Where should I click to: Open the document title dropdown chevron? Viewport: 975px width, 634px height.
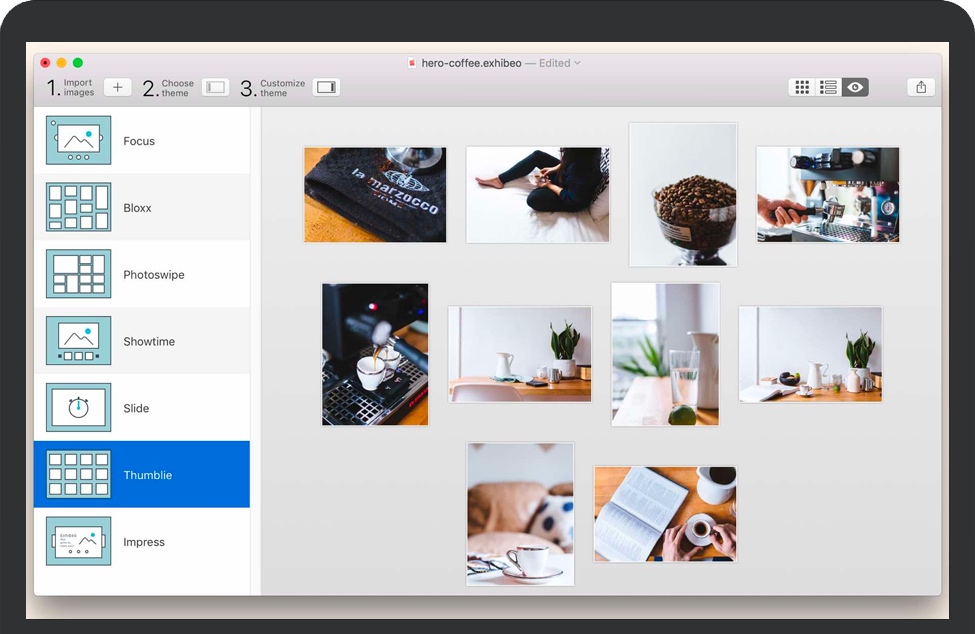coord(578,63)
